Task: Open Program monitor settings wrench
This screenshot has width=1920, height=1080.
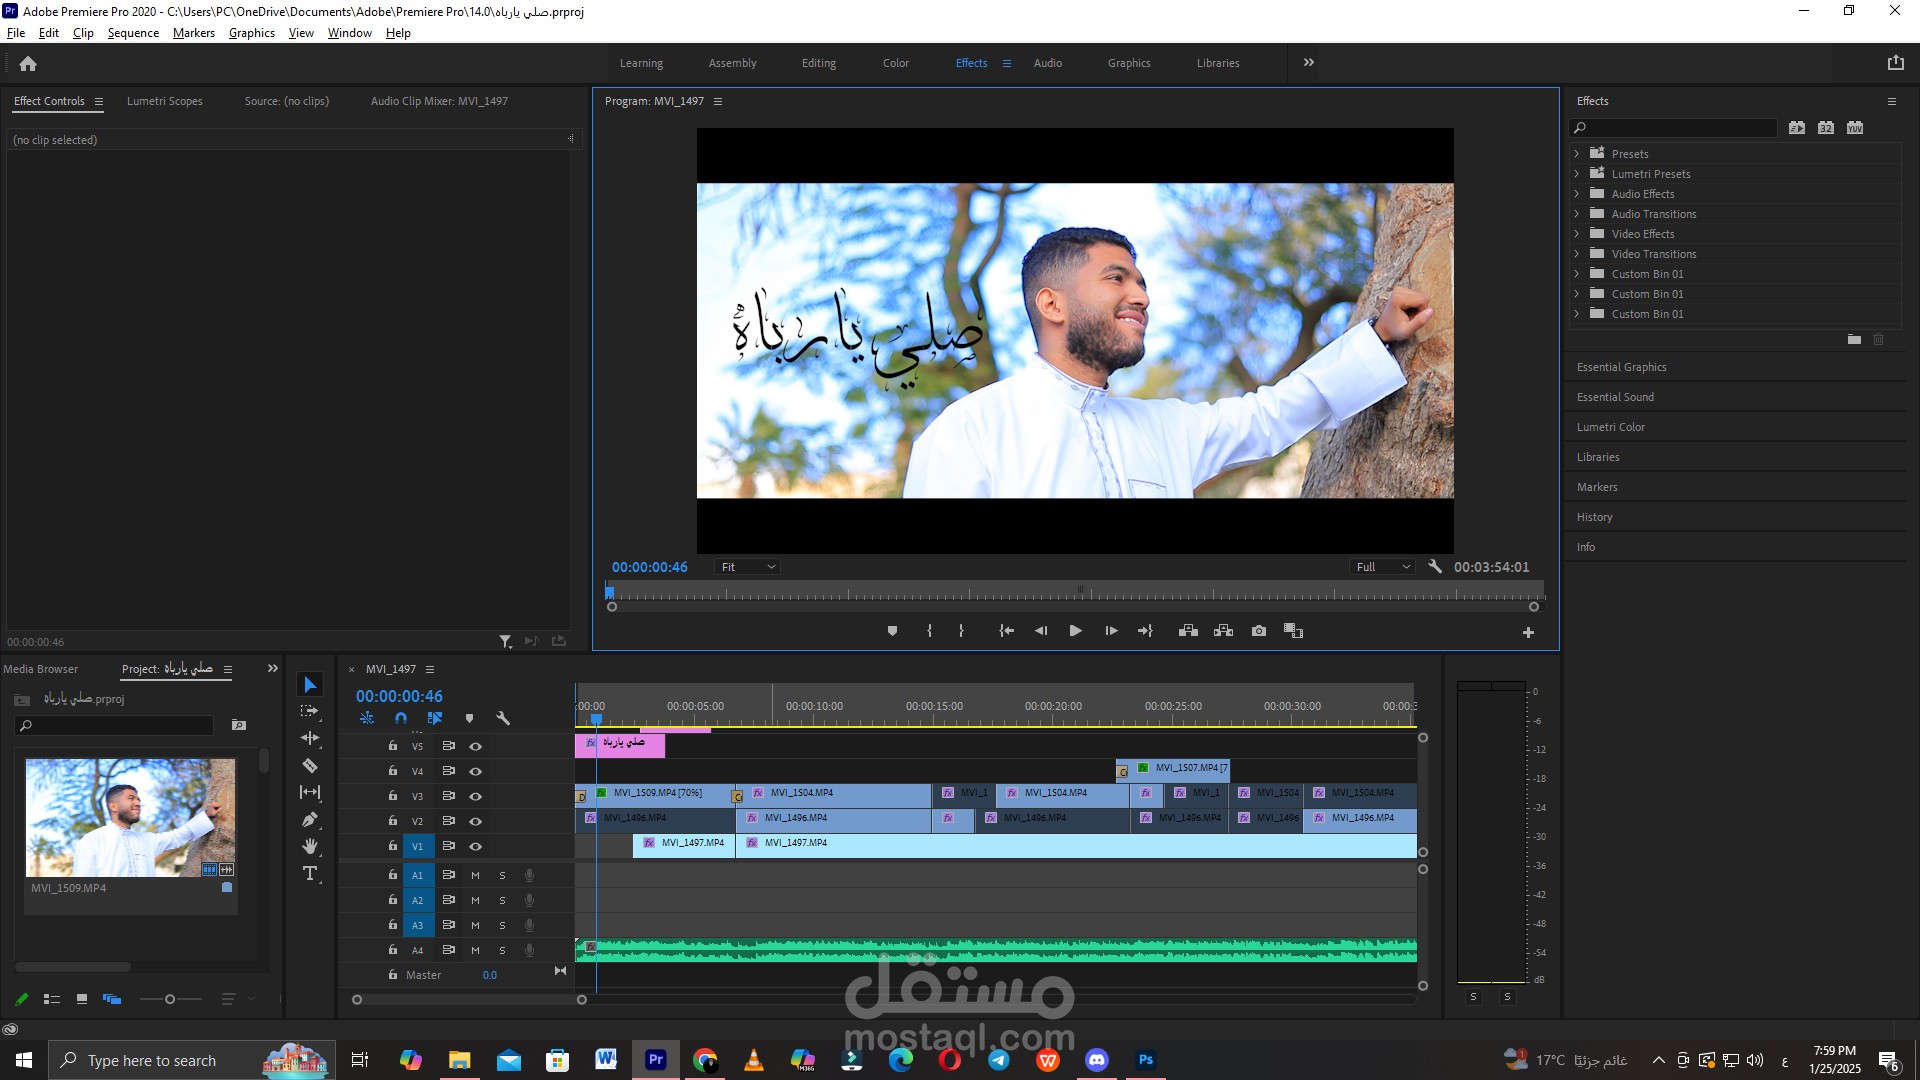Action: pos(1435,566)
